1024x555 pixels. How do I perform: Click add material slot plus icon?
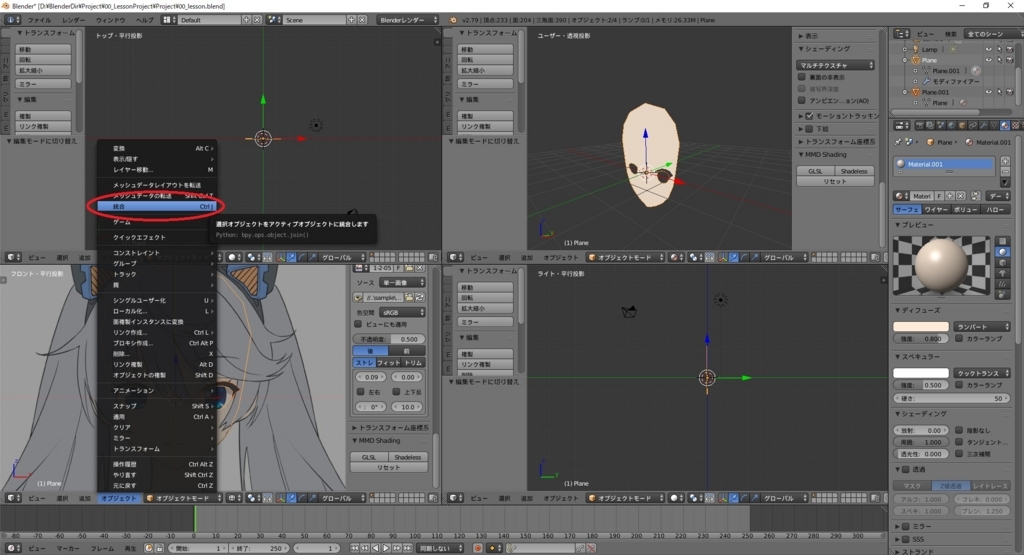[1005, 161]
